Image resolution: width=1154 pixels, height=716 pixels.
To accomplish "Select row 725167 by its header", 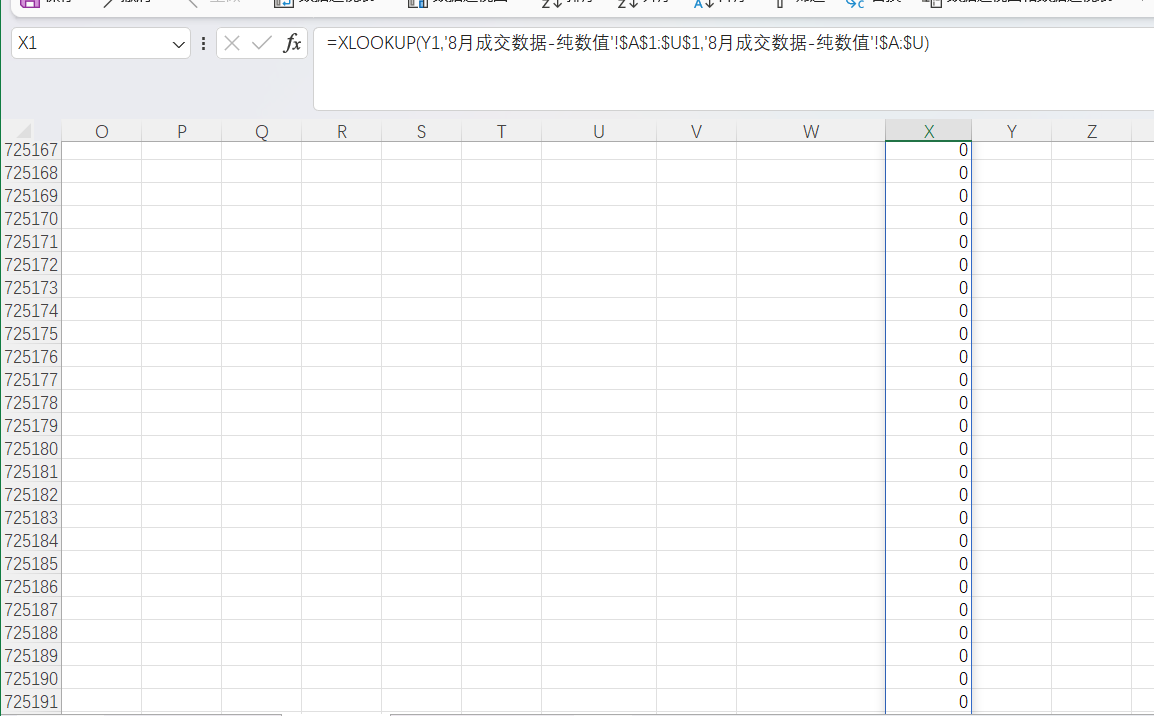I will [x=31, y=150].
